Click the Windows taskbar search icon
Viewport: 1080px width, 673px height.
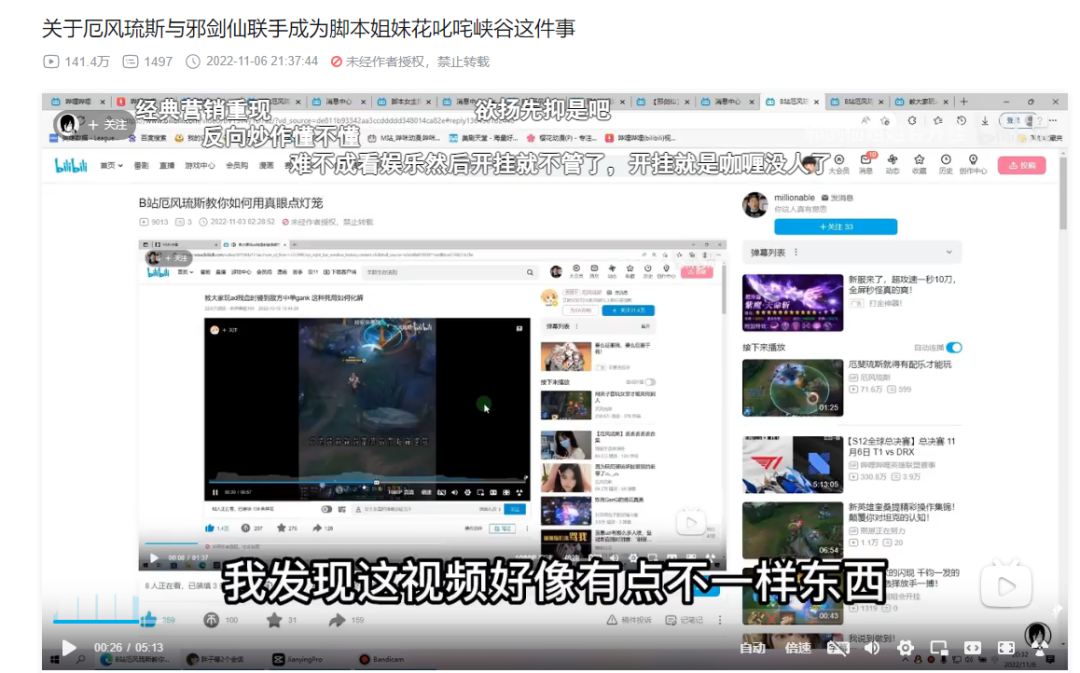point(81,660)
